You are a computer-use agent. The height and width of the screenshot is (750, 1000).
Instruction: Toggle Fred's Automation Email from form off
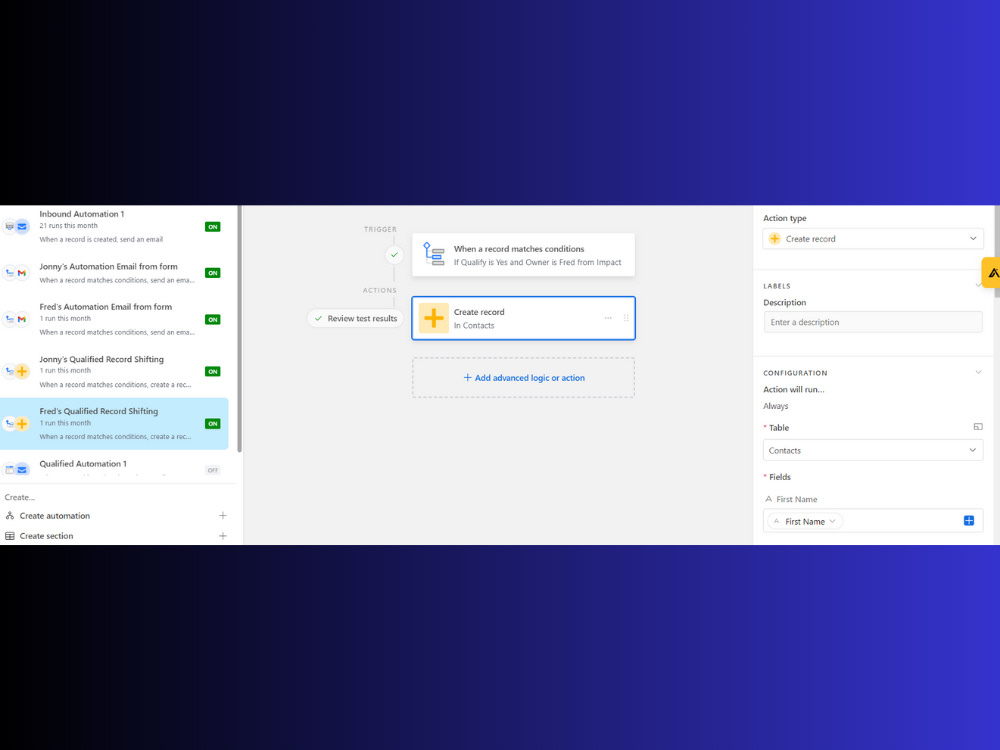click(x=212, y=319)
